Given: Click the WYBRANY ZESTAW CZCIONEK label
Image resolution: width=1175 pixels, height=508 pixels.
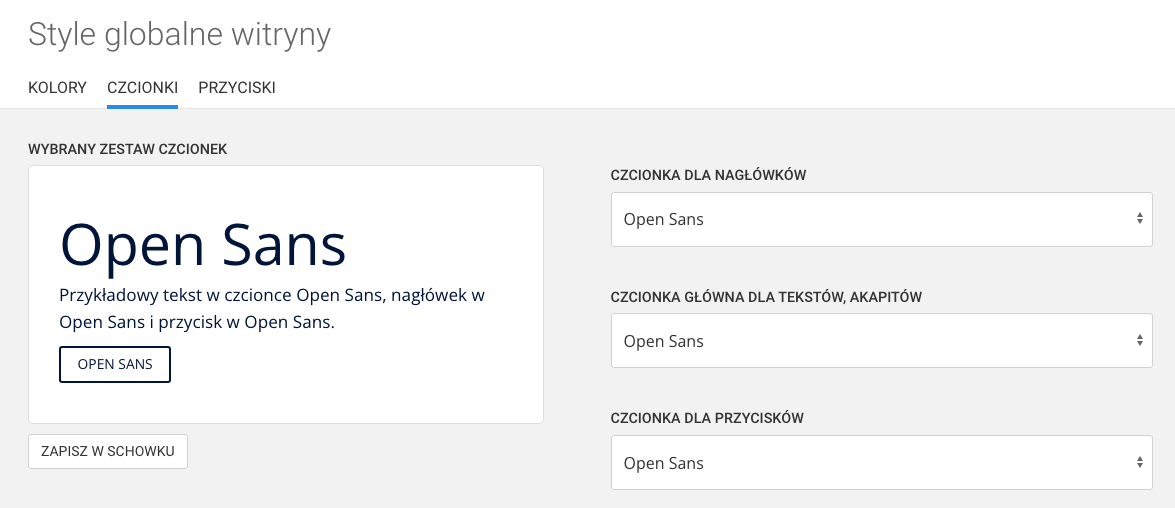Looking at the screenshot, I should pos(128,149).
